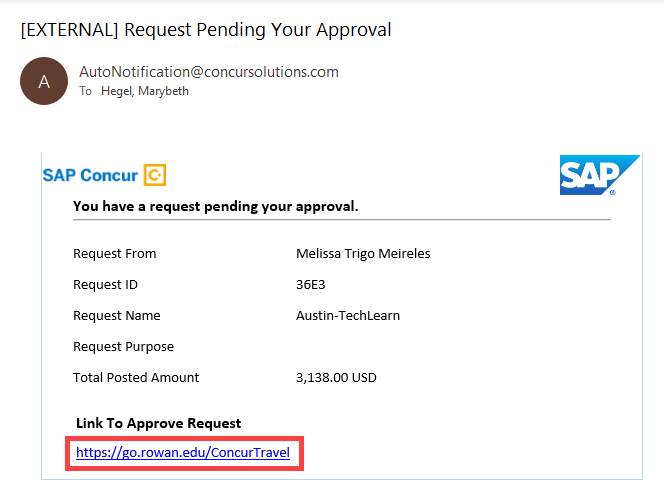Click the Request From label

[x=115, y=253]
